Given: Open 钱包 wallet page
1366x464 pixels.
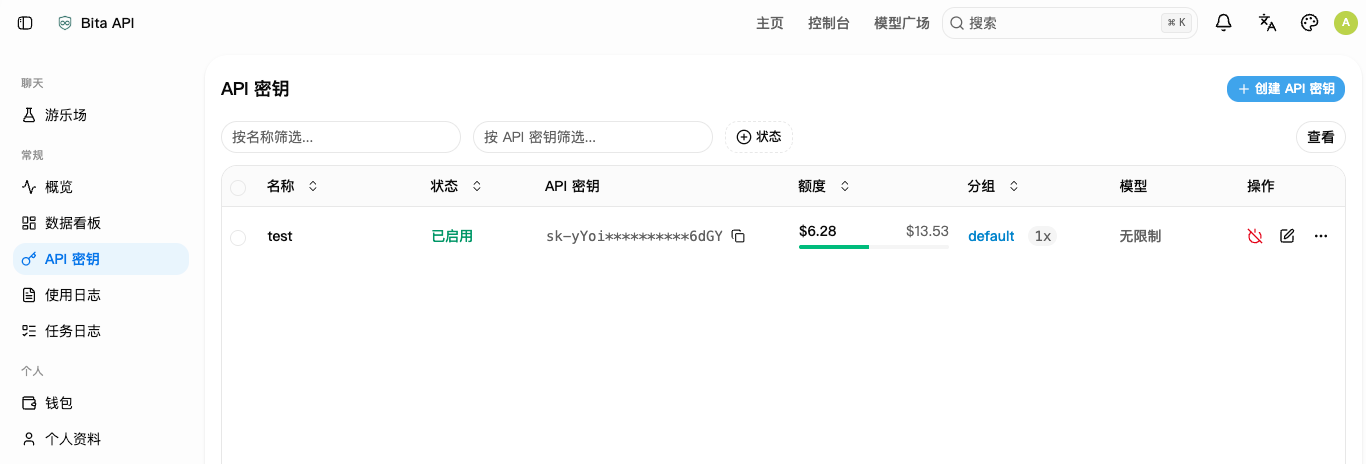Looking at the screenshot, I should (x=101, y=403).
